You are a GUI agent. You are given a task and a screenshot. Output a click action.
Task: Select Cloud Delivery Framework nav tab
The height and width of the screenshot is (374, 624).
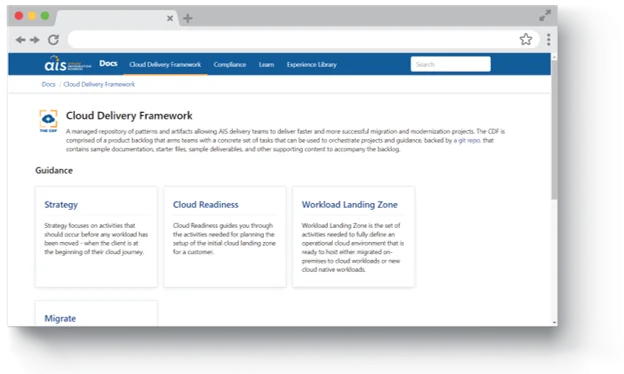pyautogui.click(x=165, y=64)
